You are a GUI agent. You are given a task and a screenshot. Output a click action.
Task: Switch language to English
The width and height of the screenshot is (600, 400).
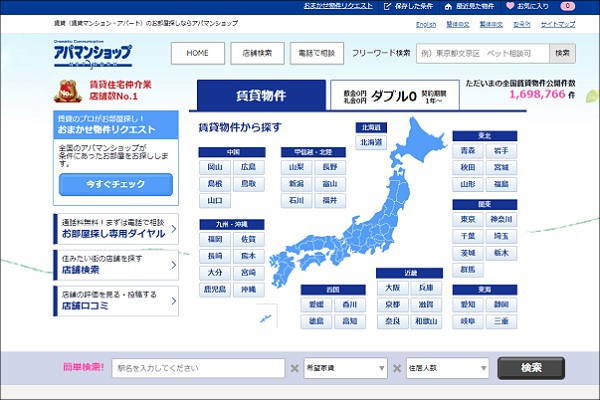point(426,24)
